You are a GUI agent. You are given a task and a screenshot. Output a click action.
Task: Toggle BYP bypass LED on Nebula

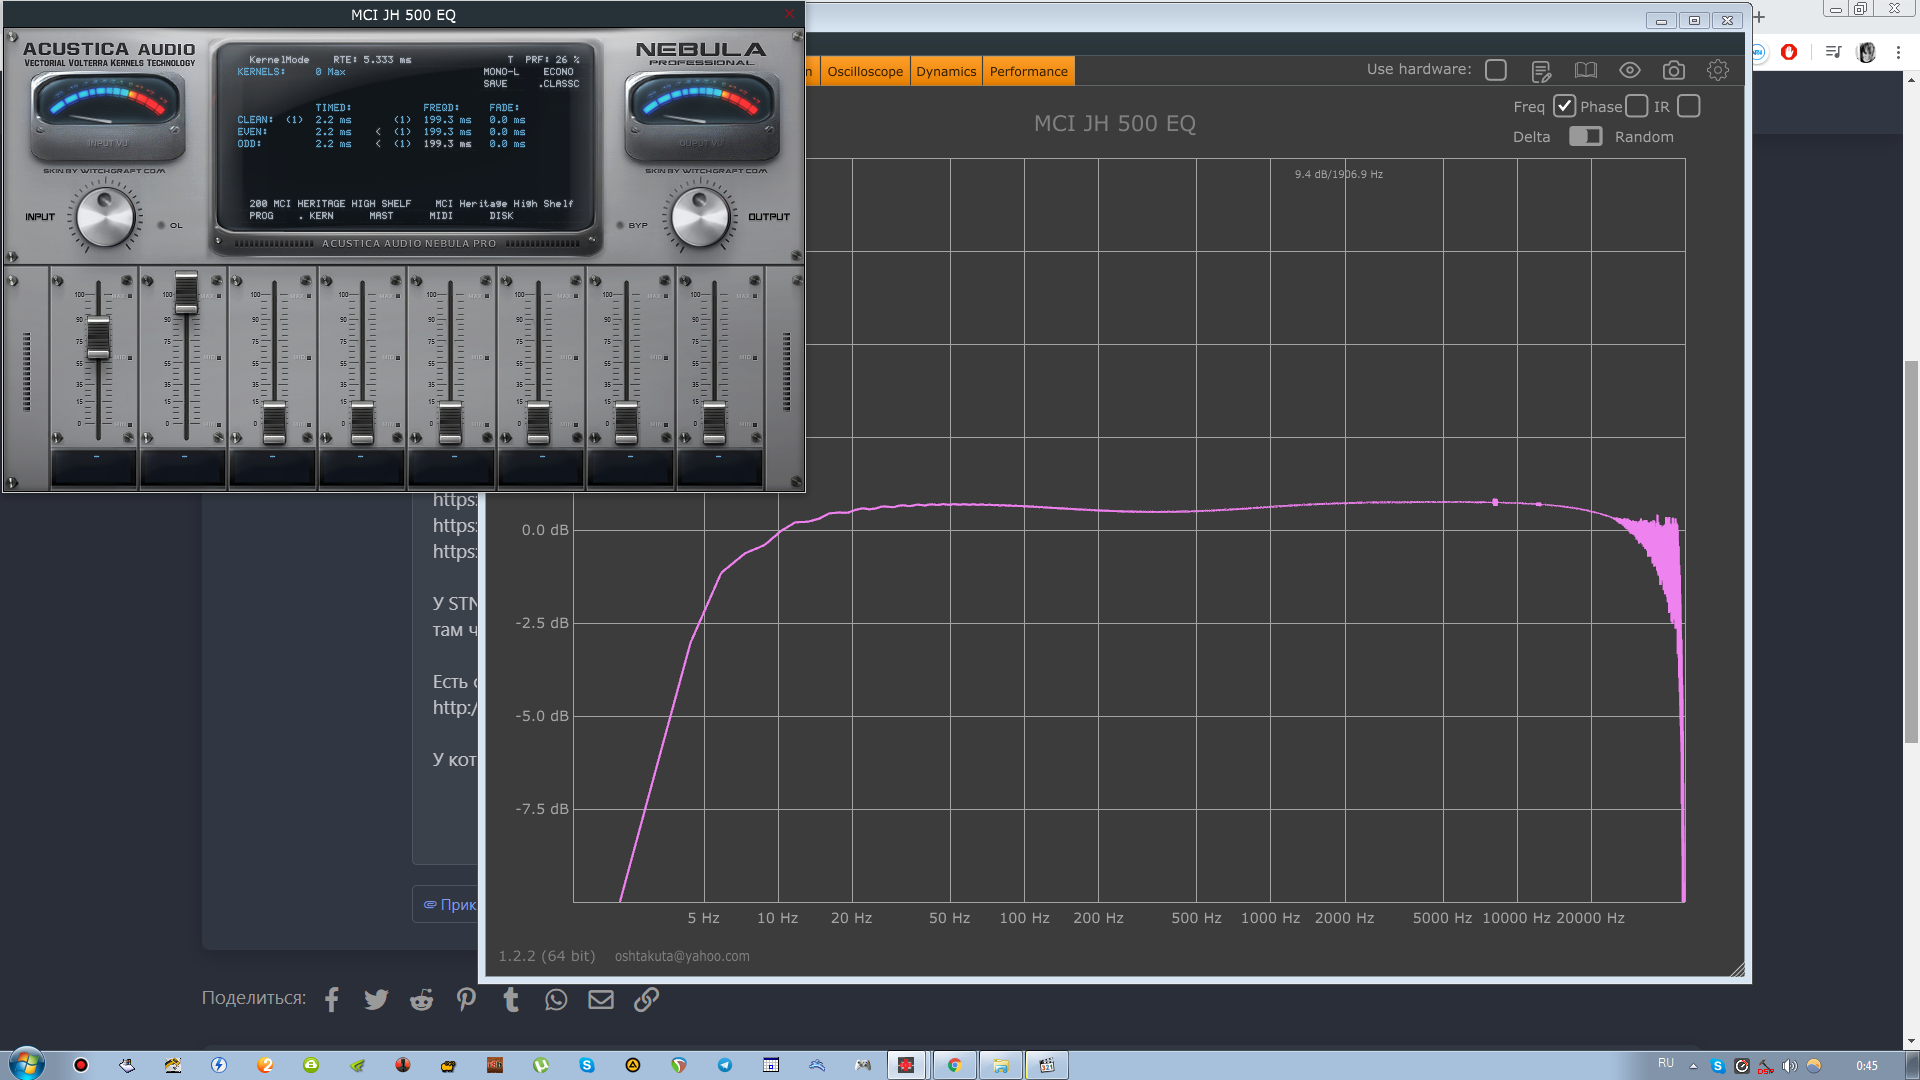pos(620,225)
